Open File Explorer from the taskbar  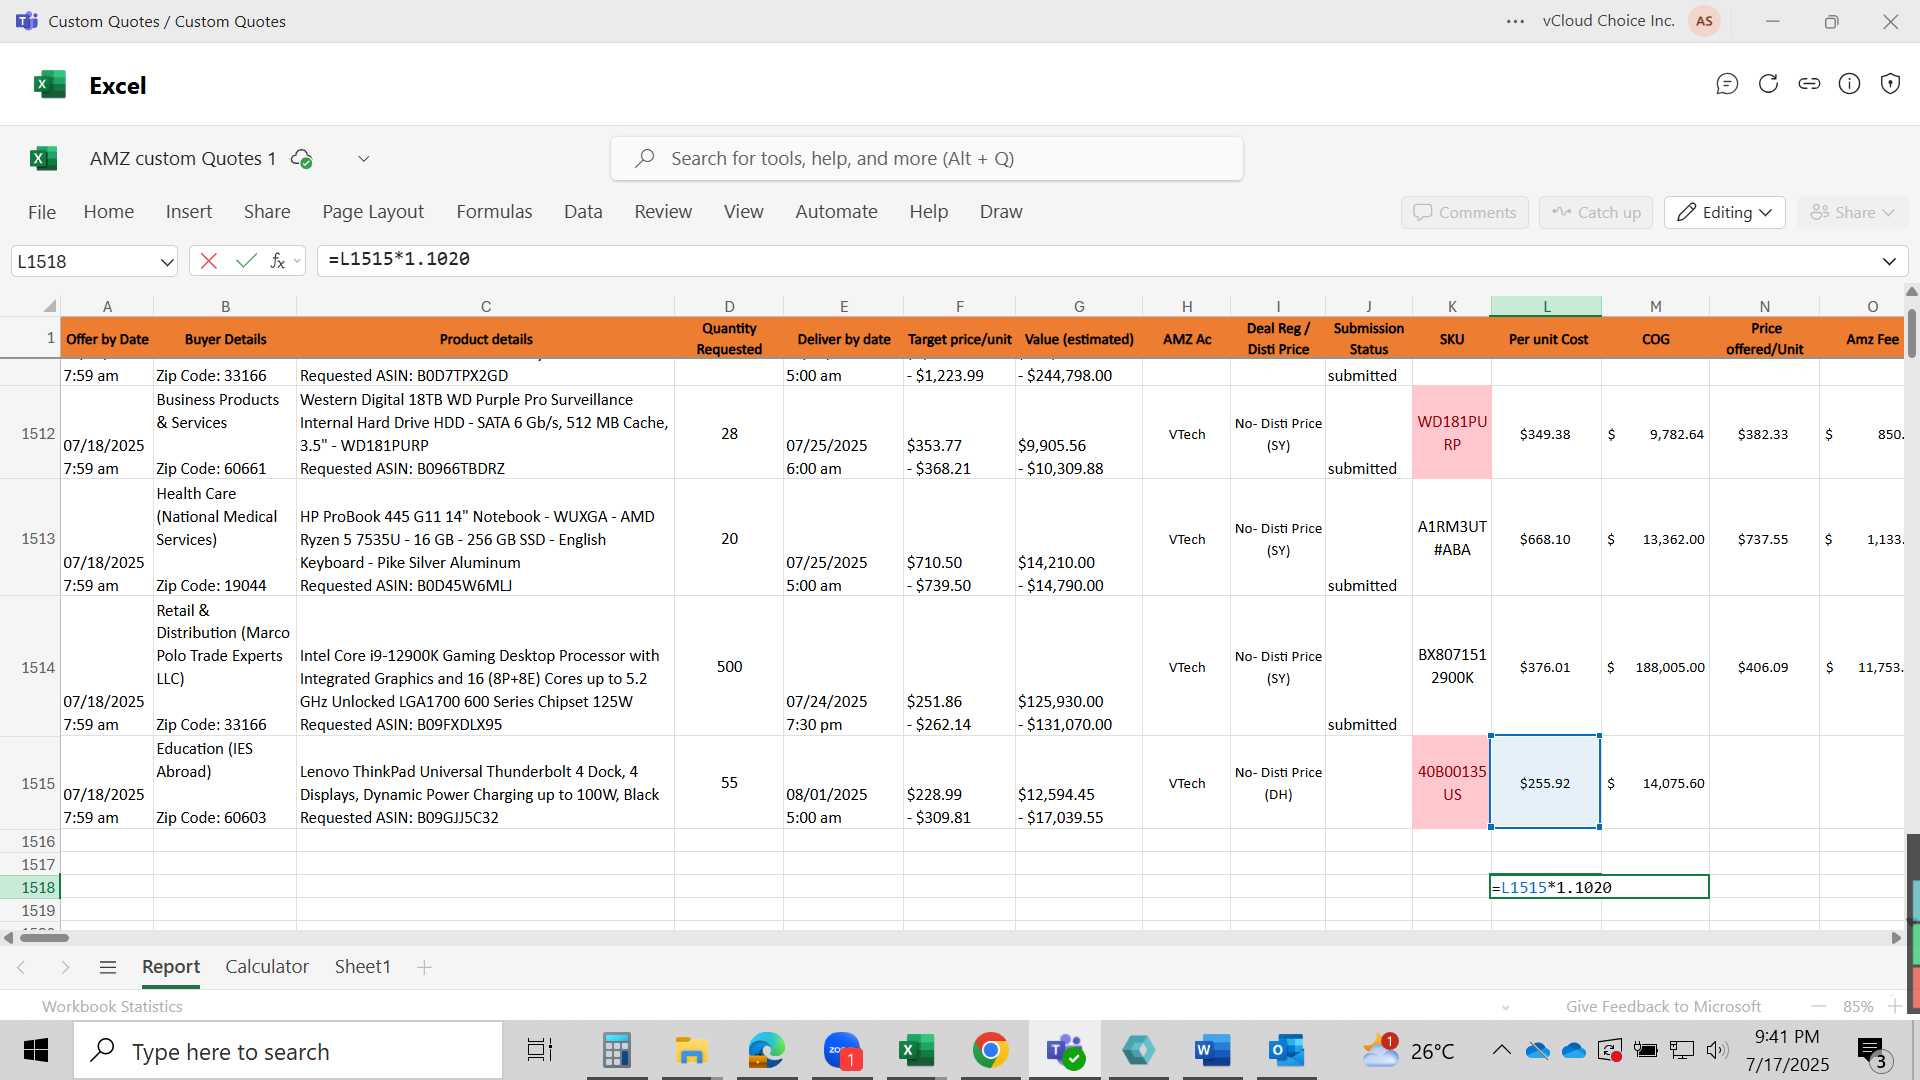[690, 1051]
